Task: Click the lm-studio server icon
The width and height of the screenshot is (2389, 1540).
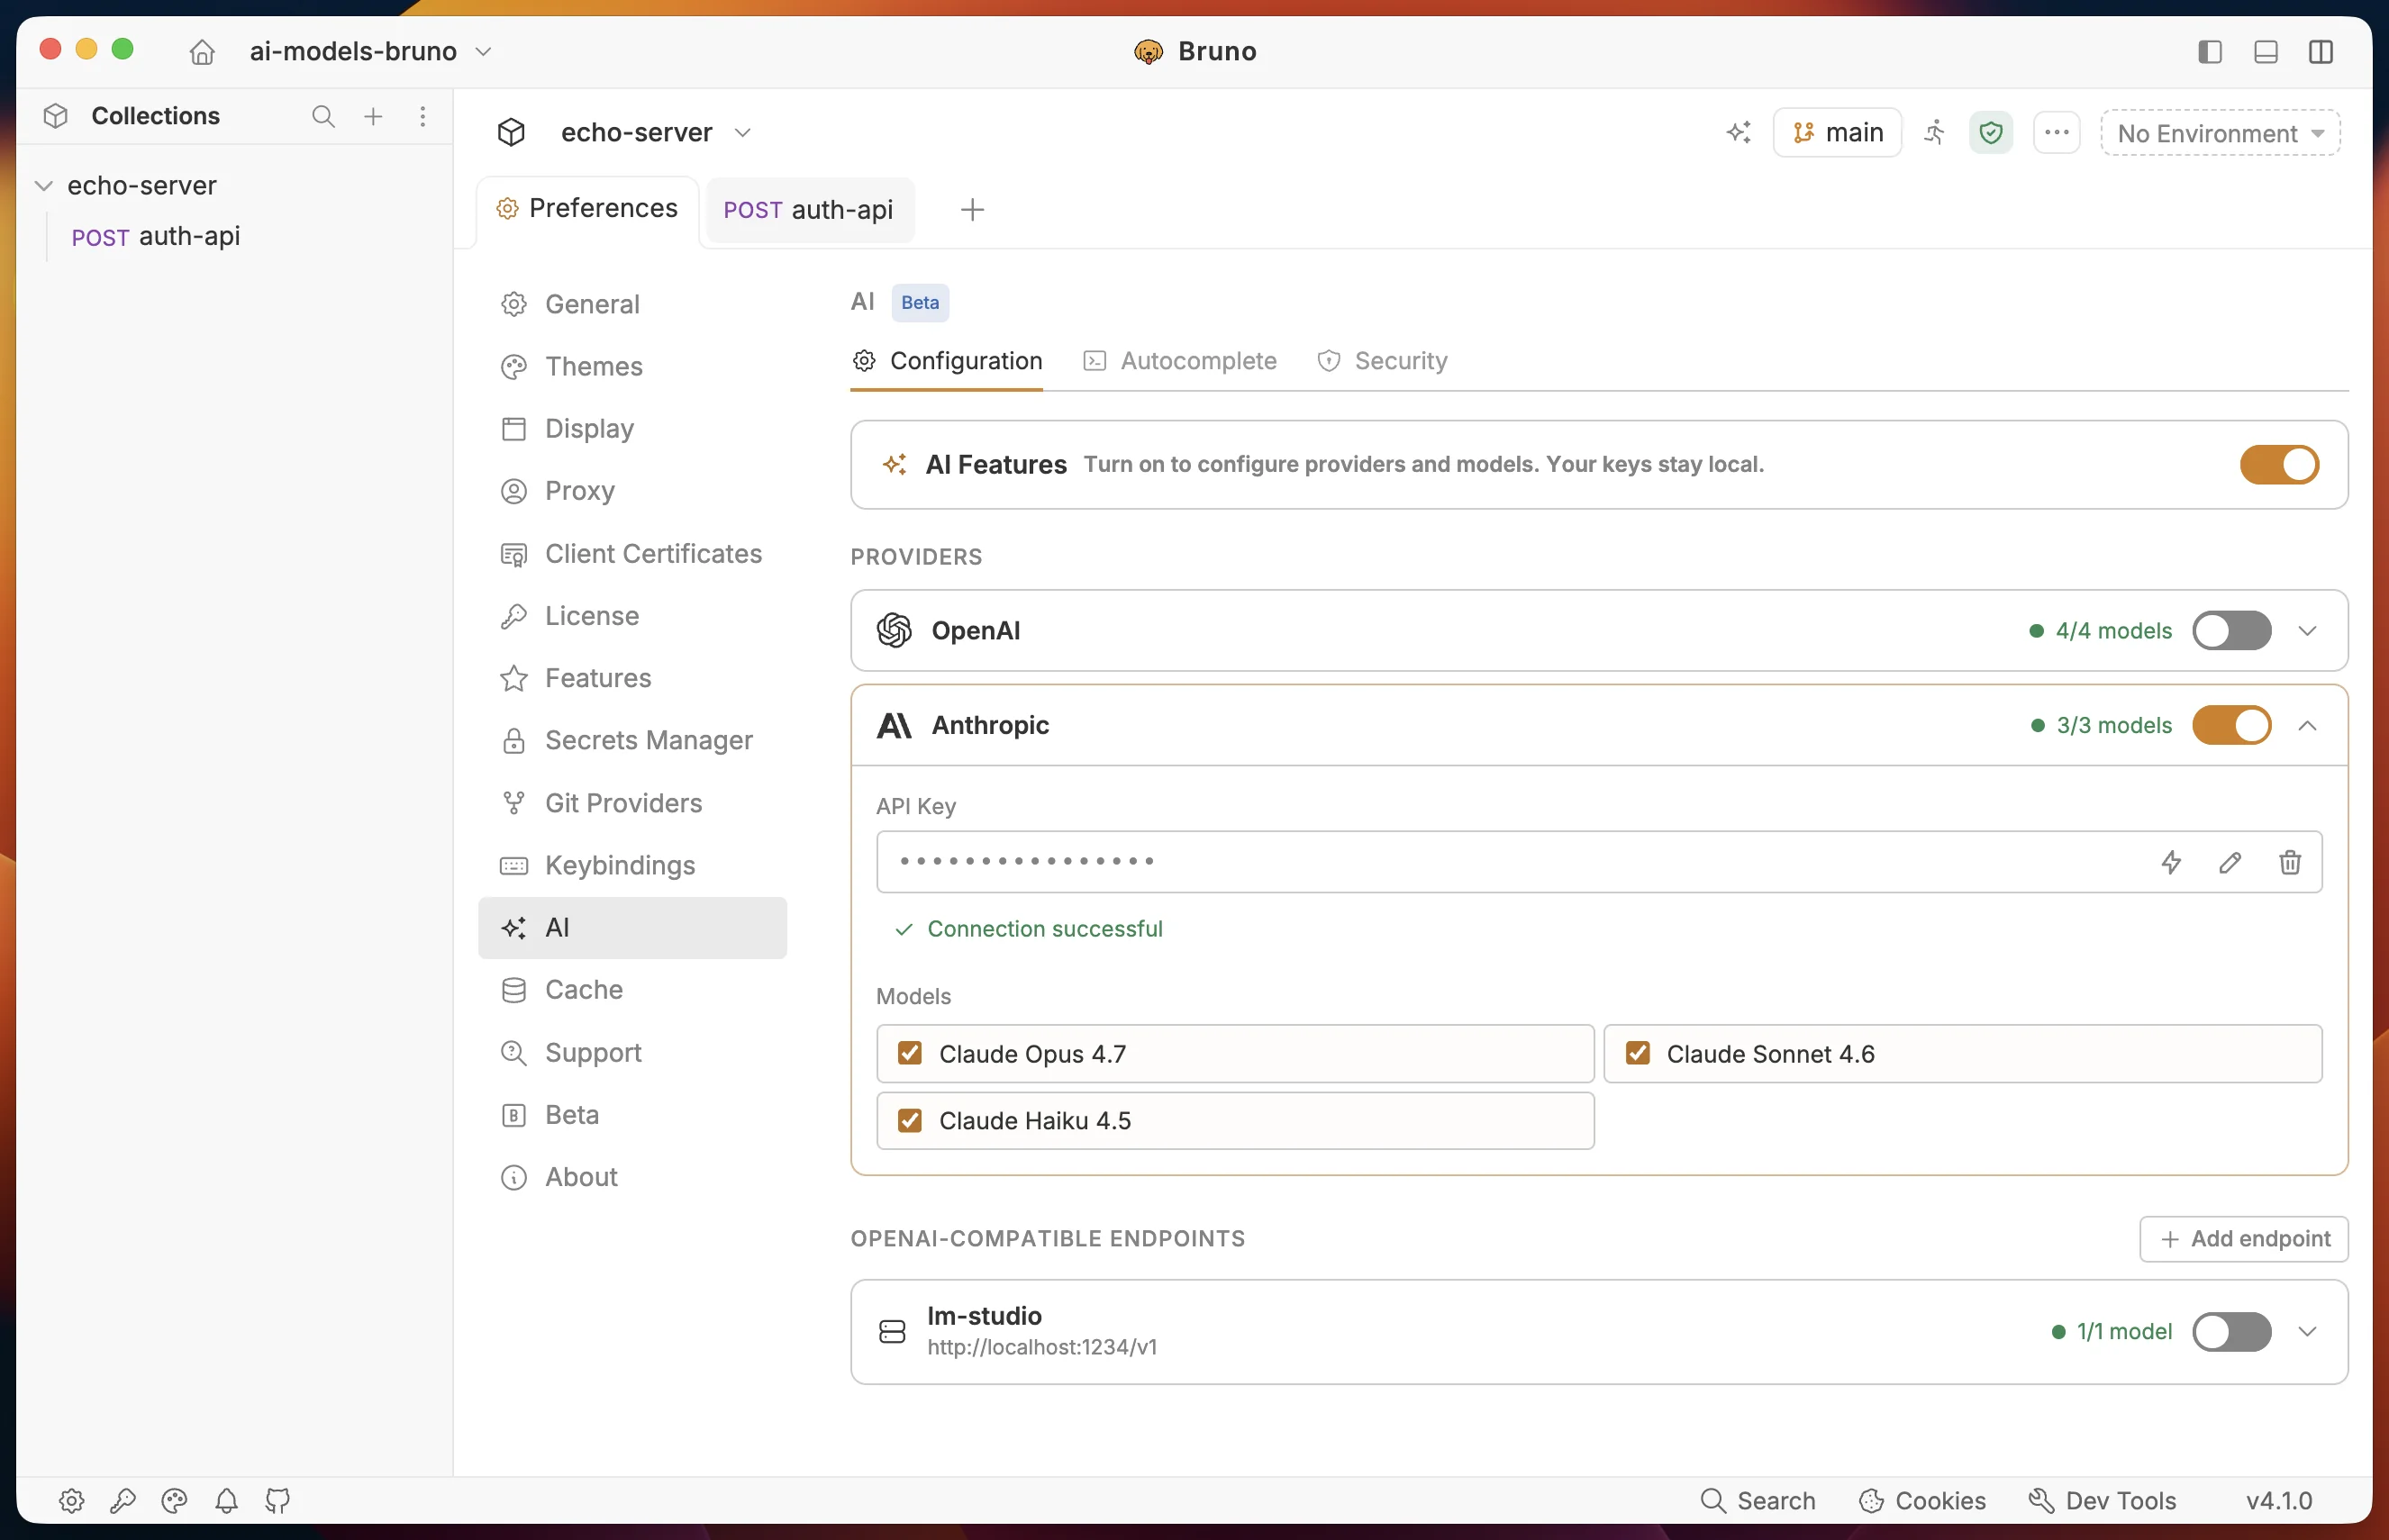Action: [892, 1331]
